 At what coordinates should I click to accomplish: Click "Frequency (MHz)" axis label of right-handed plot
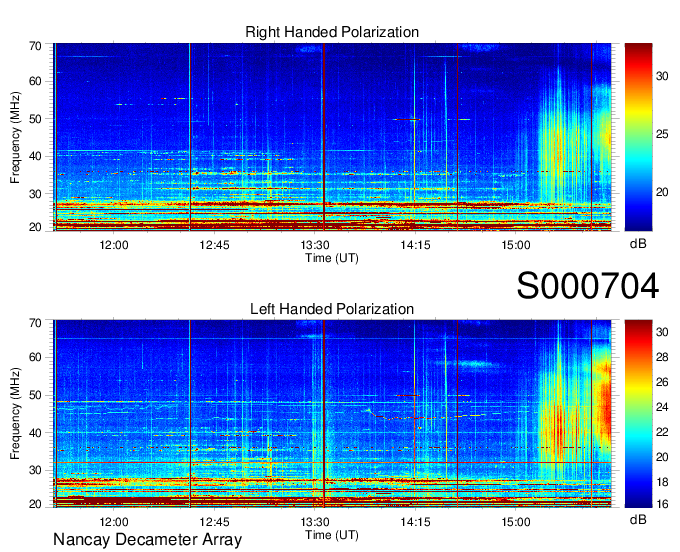tap(15, 137)
